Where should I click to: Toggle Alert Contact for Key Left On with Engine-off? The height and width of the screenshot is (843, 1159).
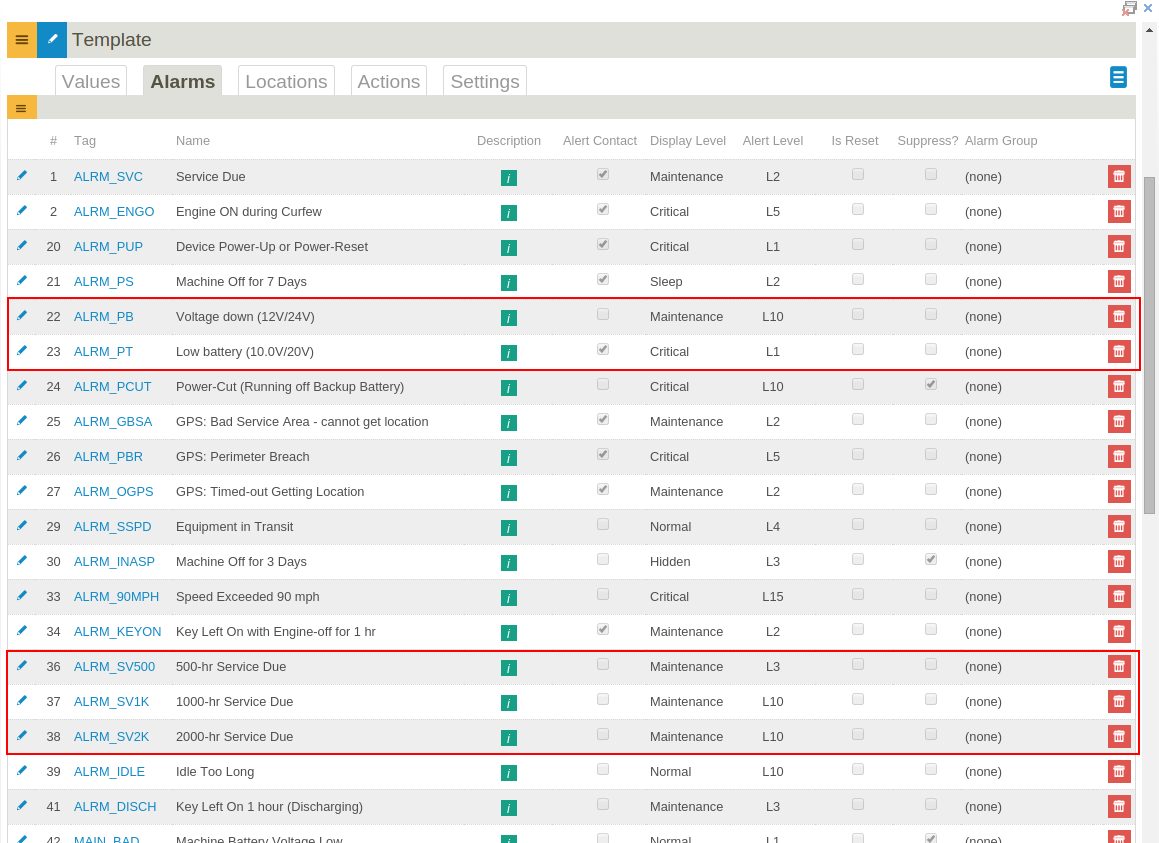coord(603,629)
